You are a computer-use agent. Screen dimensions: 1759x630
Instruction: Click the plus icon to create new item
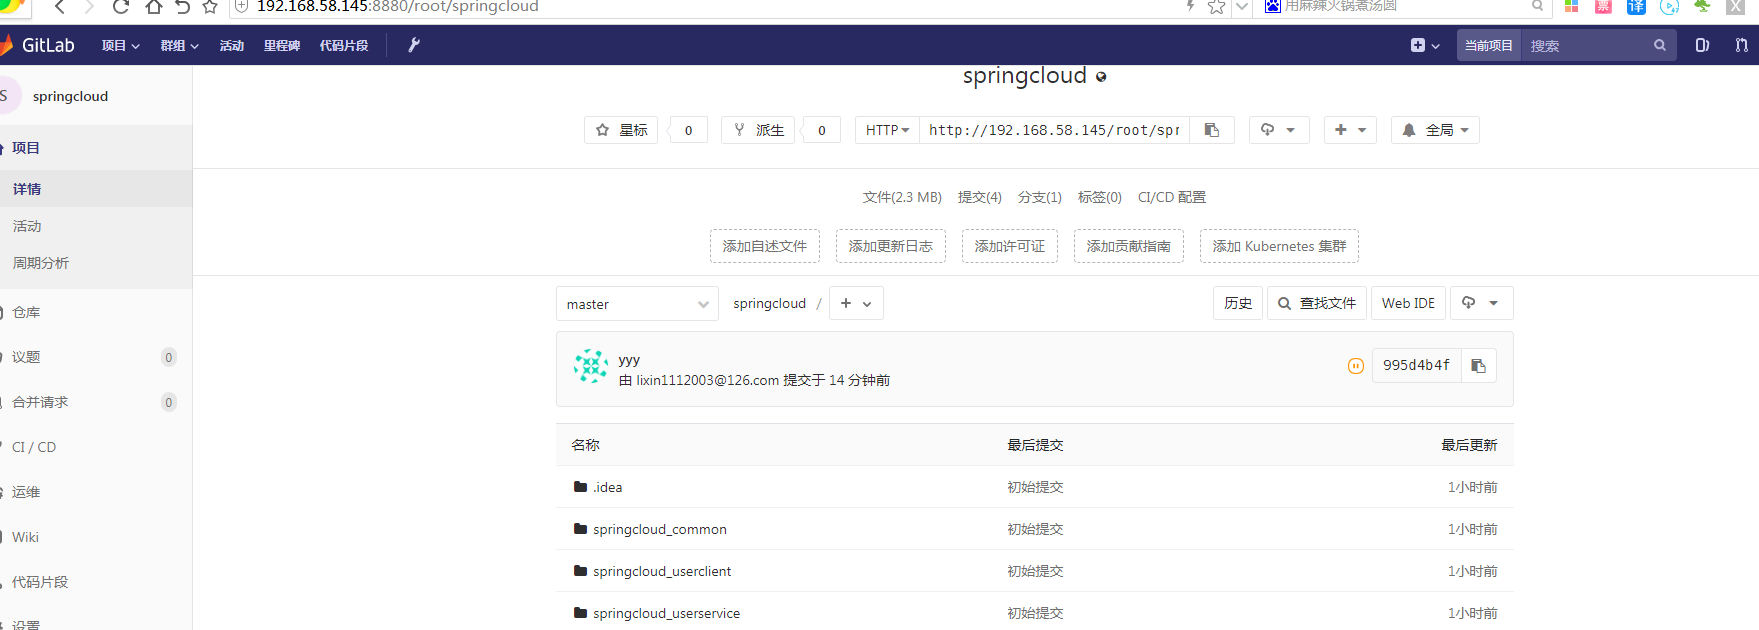[1424, 45]
